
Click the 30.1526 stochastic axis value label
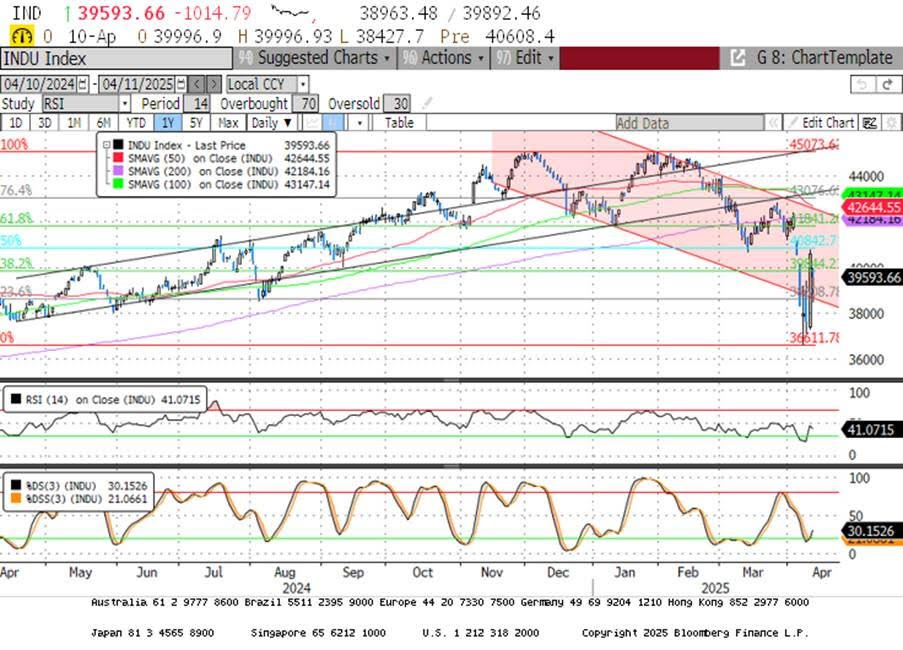871,530
